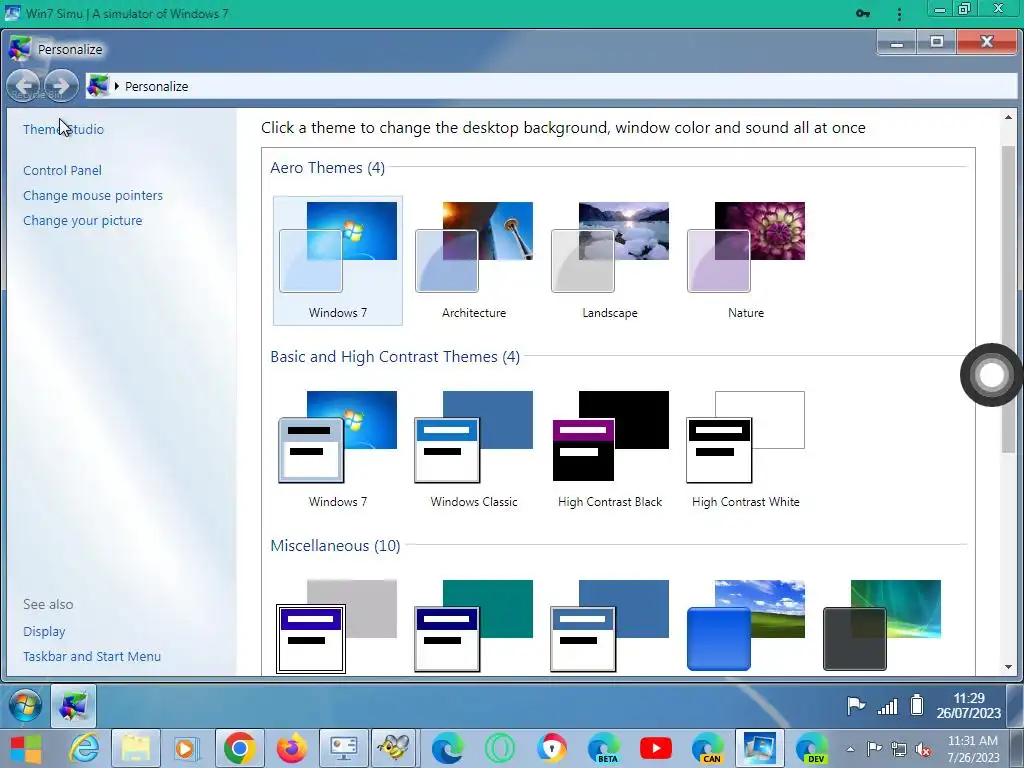Image resolution: width=1024 pixels, height=768 pixels.
Task: Apply the Nature theme
Action: pos(746,261)
